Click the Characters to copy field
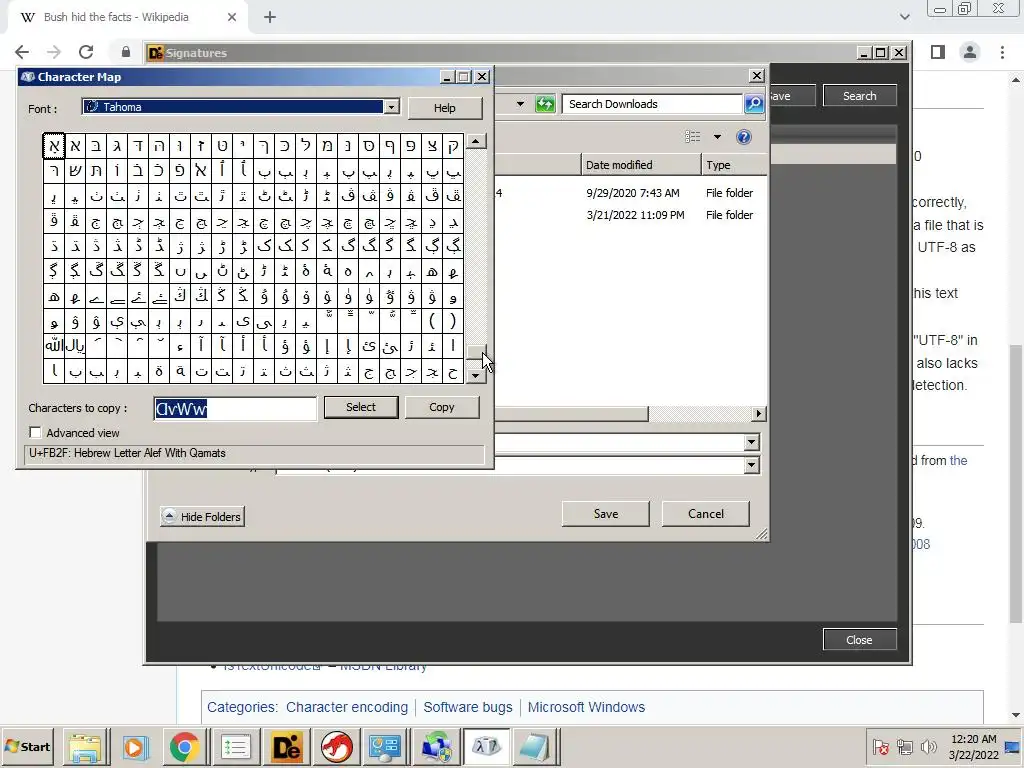Image resolution: width=1024 pixels, height=768 pixels. pyautogui.click(x=235, y=409)
